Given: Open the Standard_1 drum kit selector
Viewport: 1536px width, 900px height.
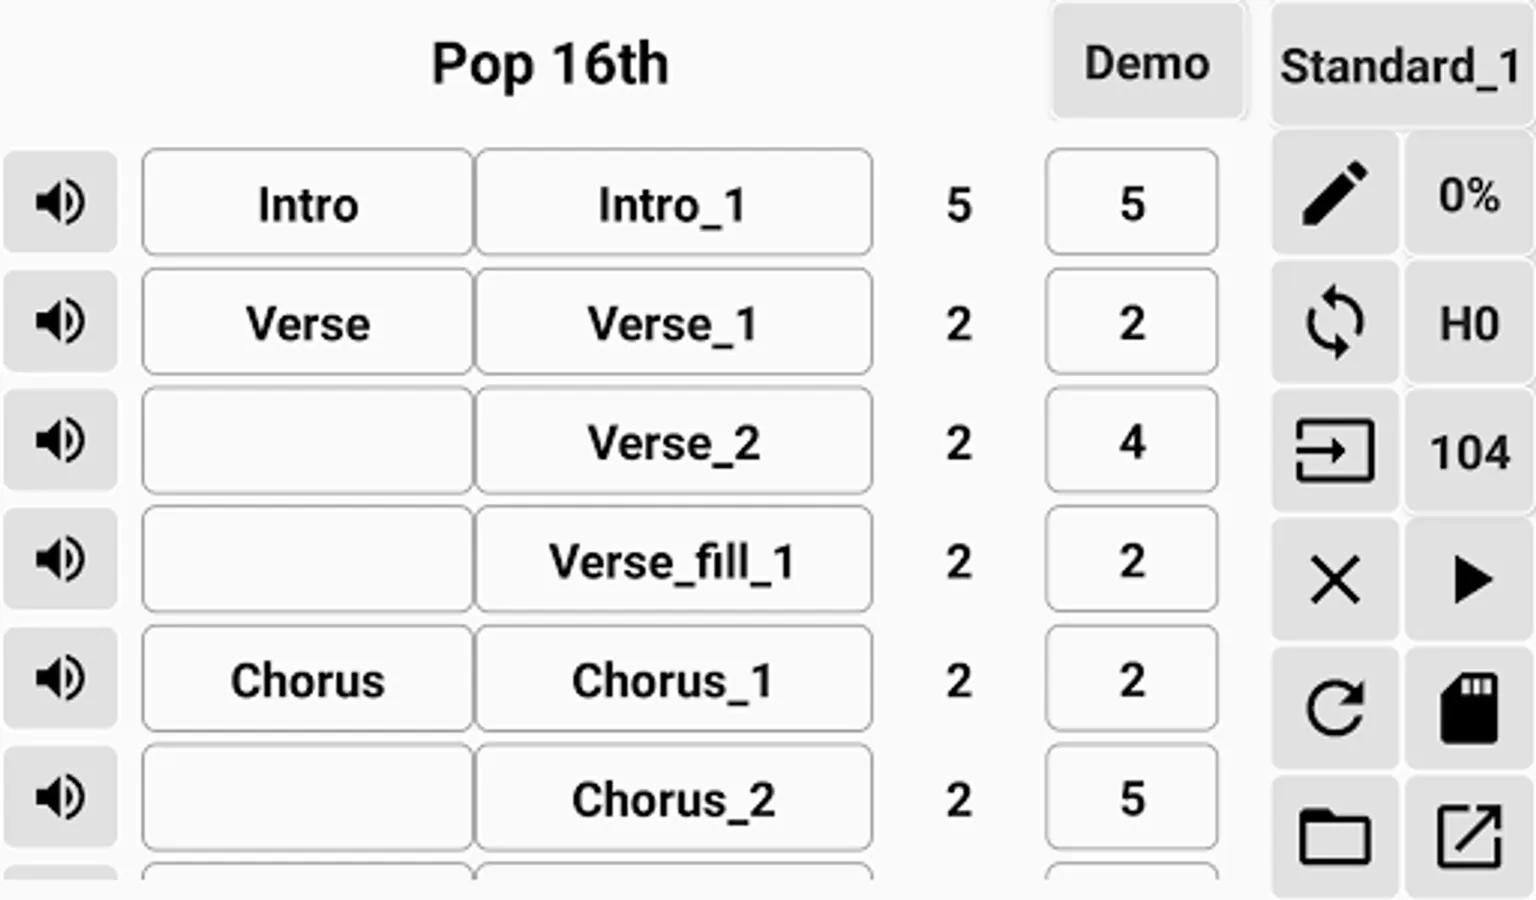Looking at the screenshot, I should (1400, 66).
